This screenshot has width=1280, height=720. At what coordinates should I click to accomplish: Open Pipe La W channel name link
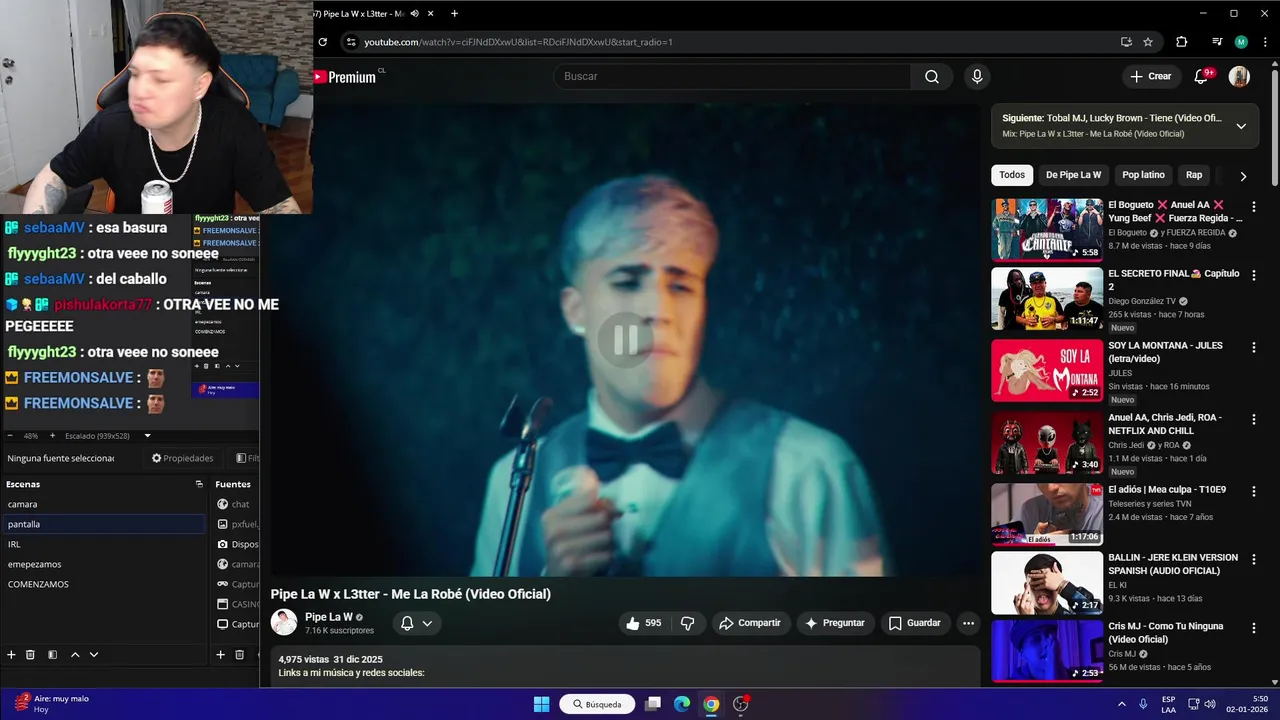point(329,617)
